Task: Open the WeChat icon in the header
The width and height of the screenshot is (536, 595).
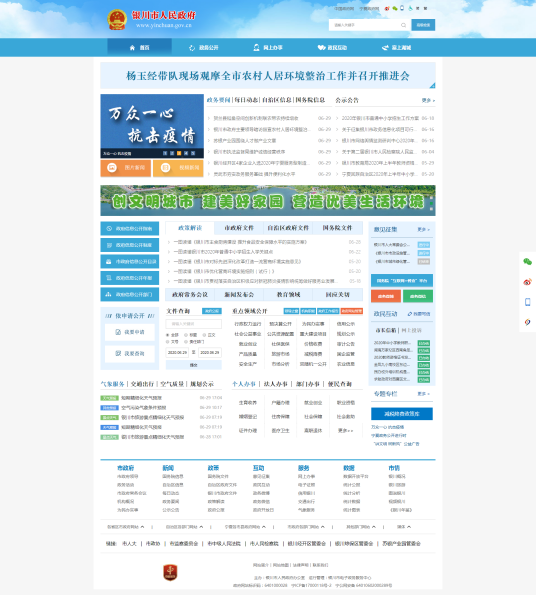Action: tap(395, 8)
